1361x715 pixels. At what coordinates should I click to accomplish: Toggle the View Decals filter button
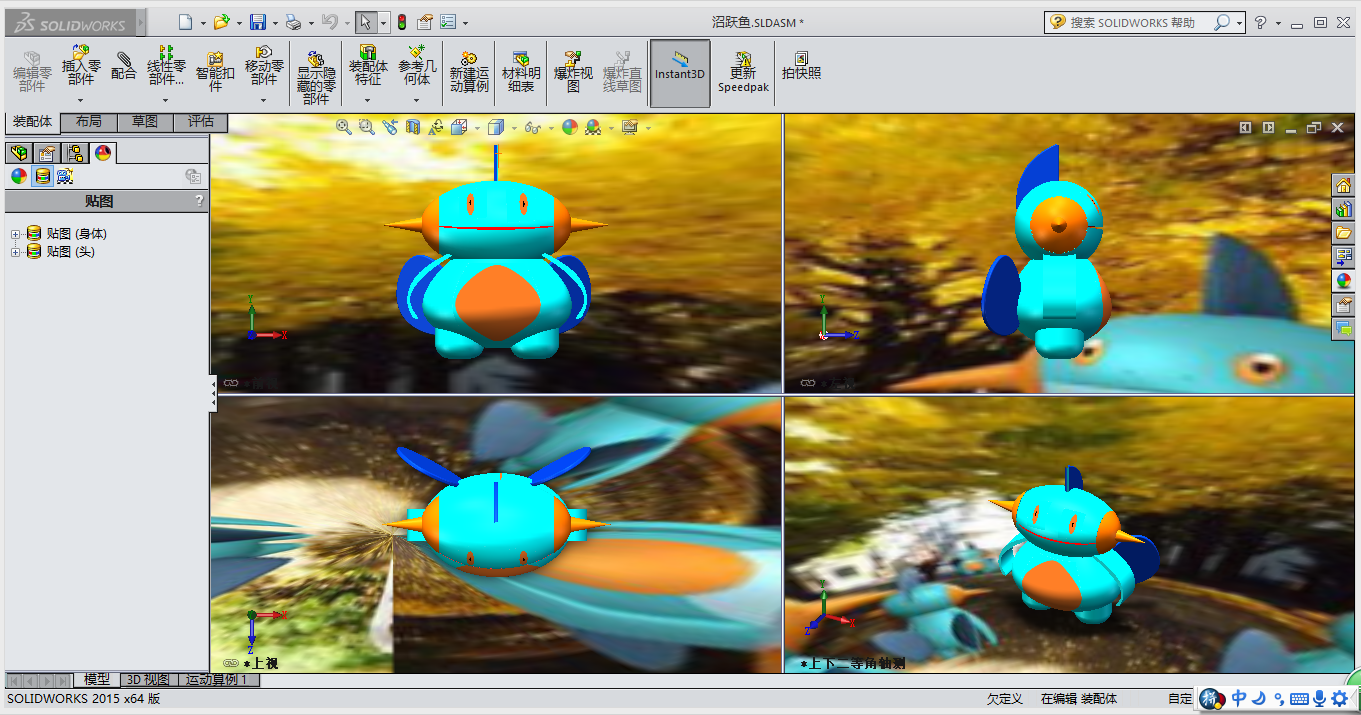(x=42, y=177)
